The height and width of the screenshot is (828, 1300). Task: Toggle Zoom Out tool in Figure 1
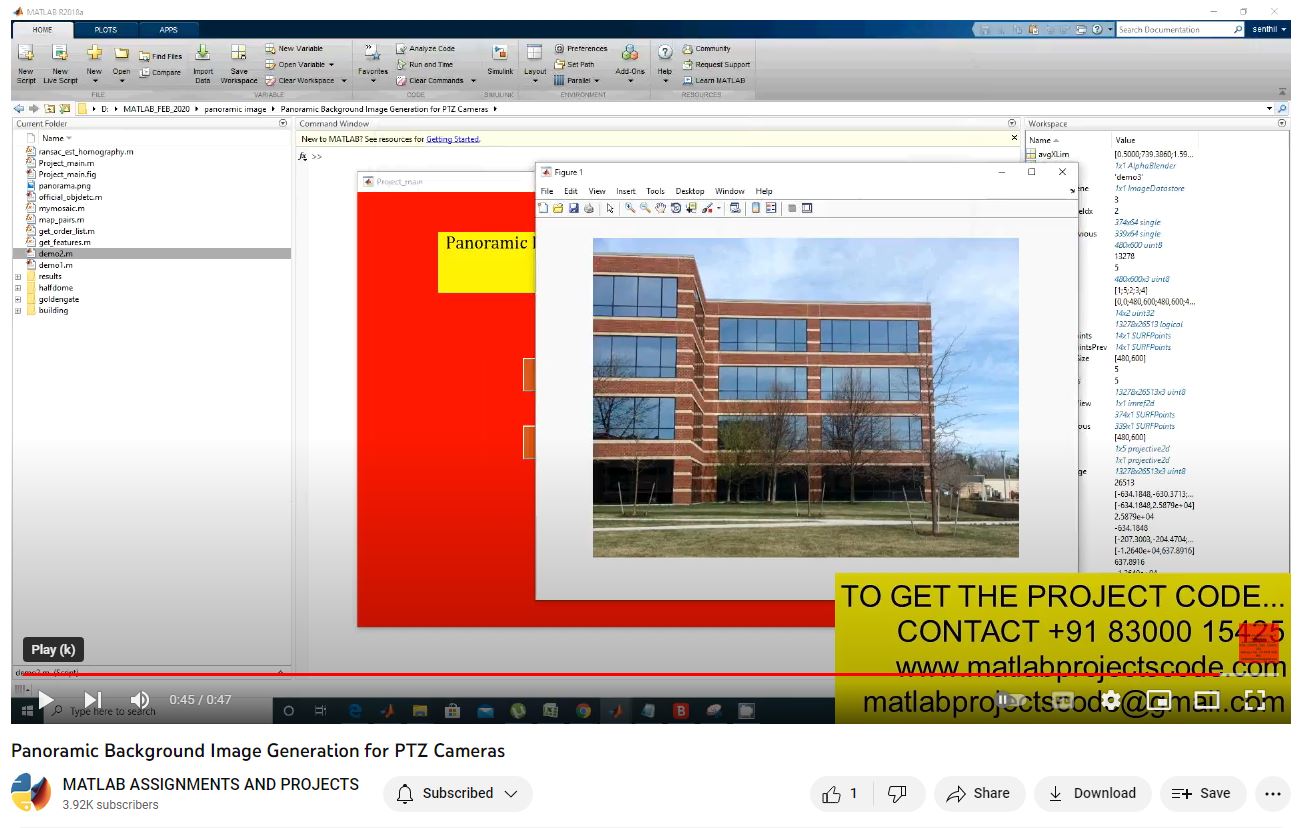point(645,208)
